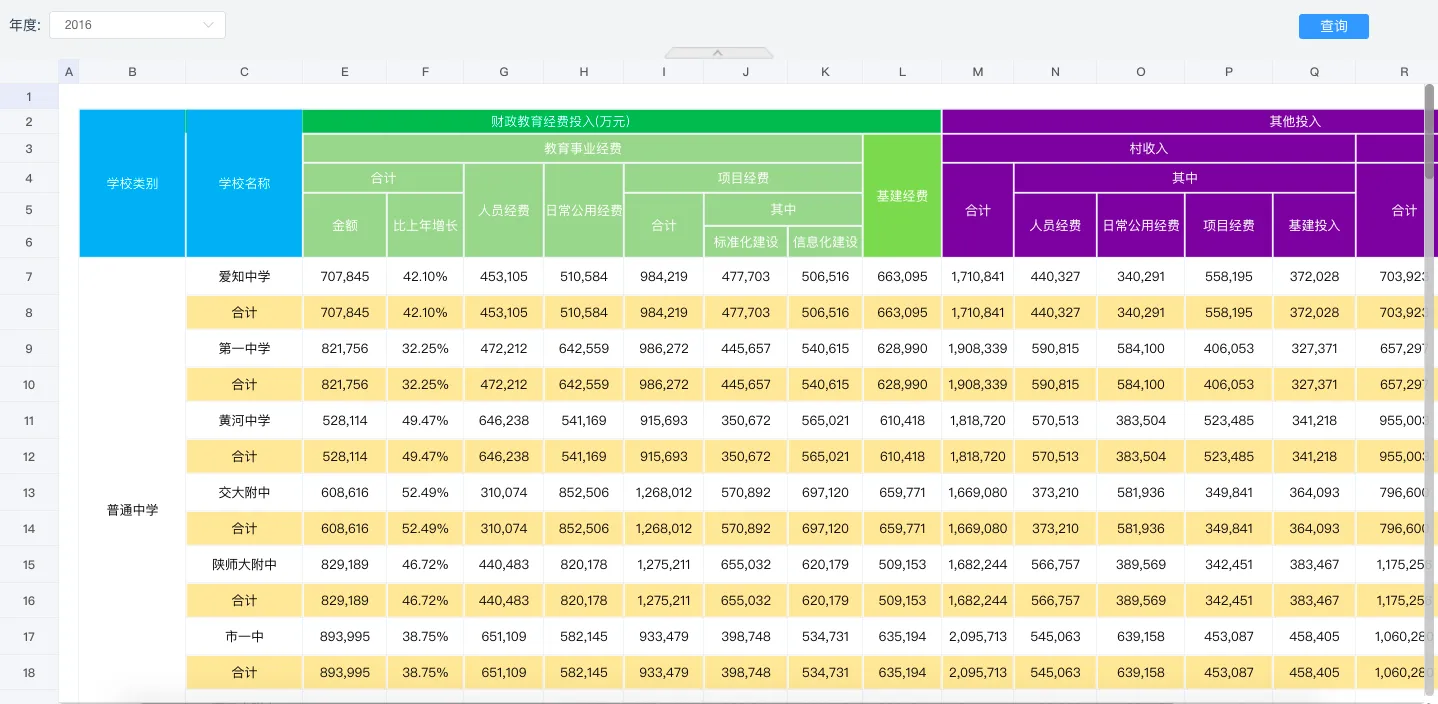Click the 标准化建设 header cell

point(745,242)
